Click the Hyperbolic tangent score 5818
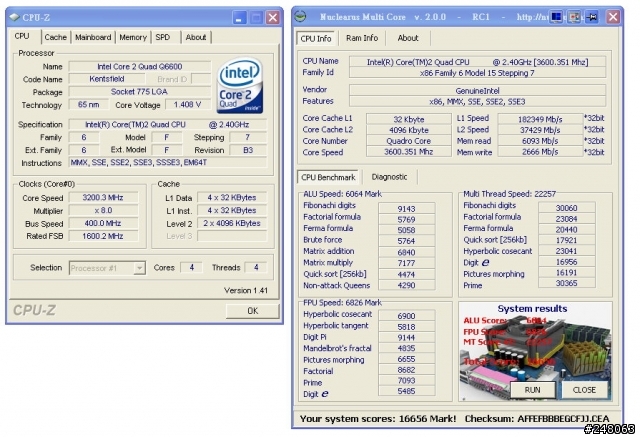640x437 pixels. point(407,327)
